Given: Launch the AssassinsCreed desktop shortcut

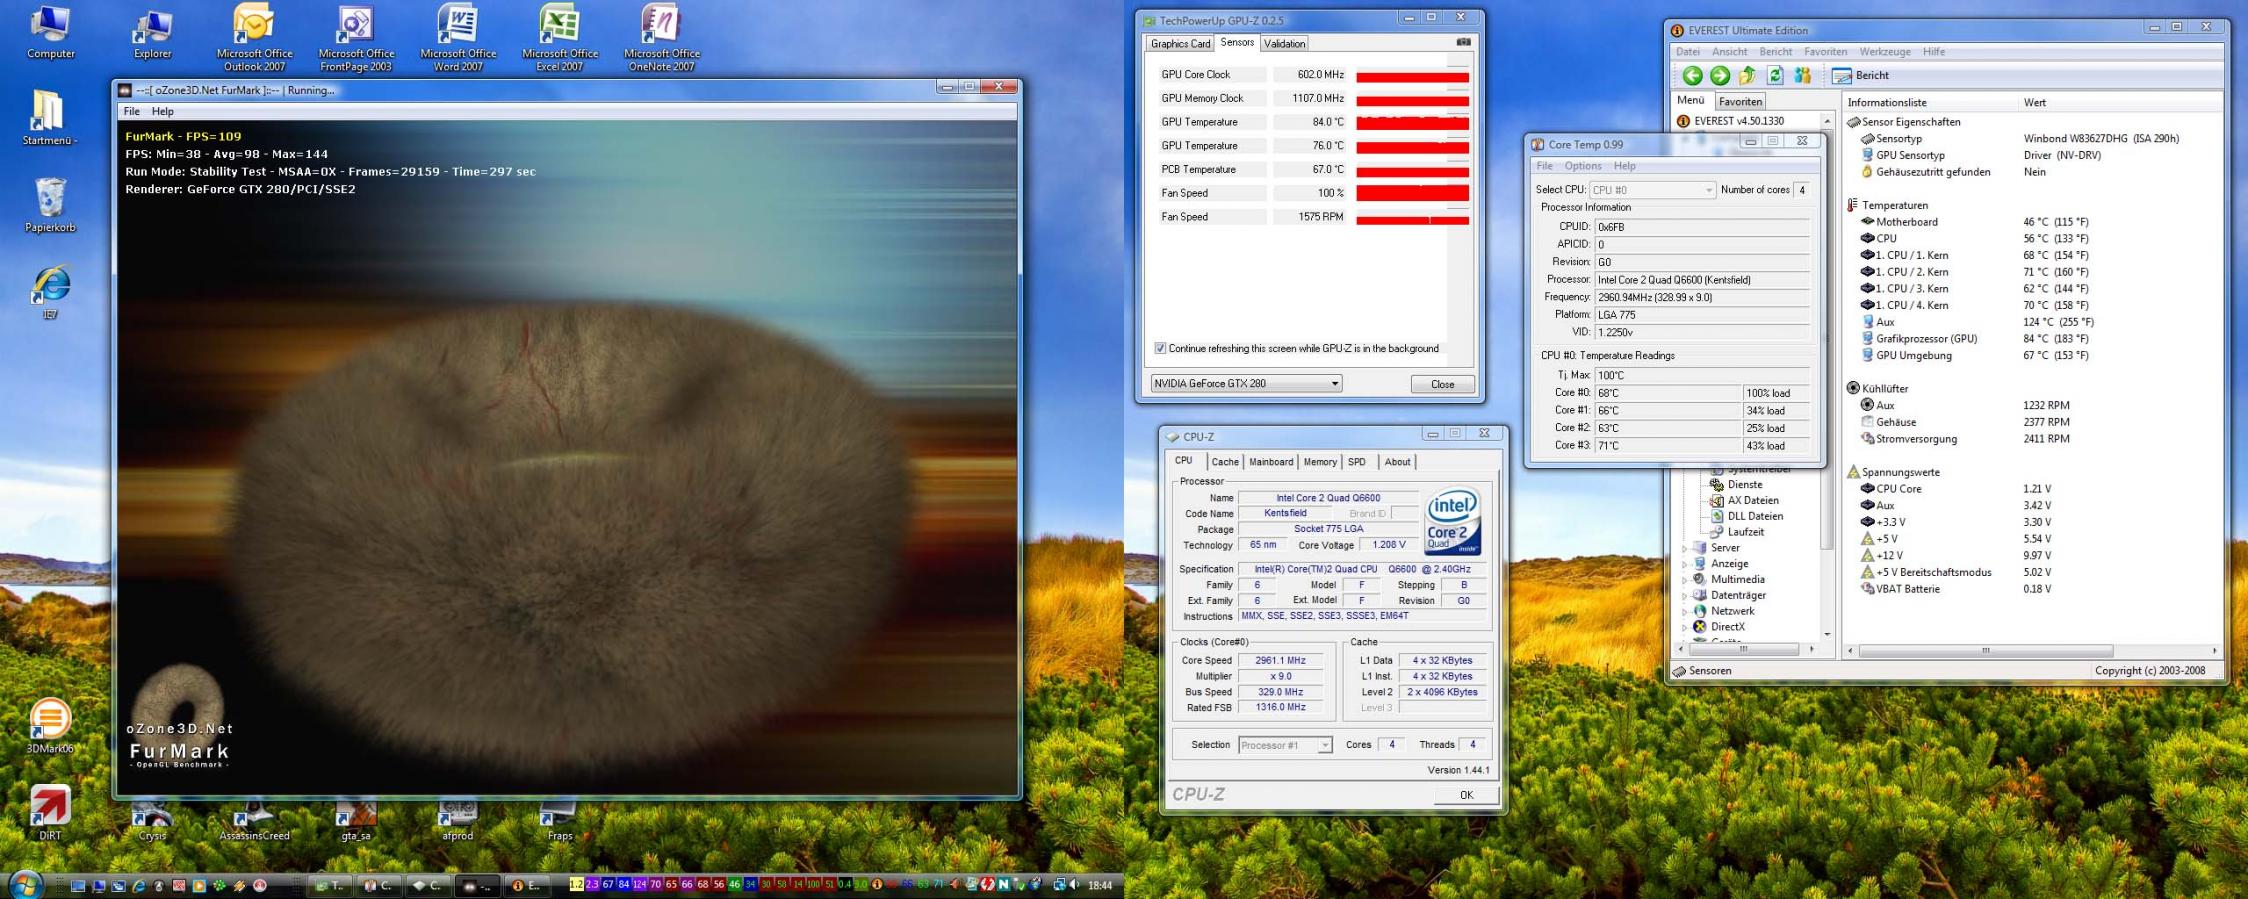Looking at the screenshot, I should (x=254, y=820).
